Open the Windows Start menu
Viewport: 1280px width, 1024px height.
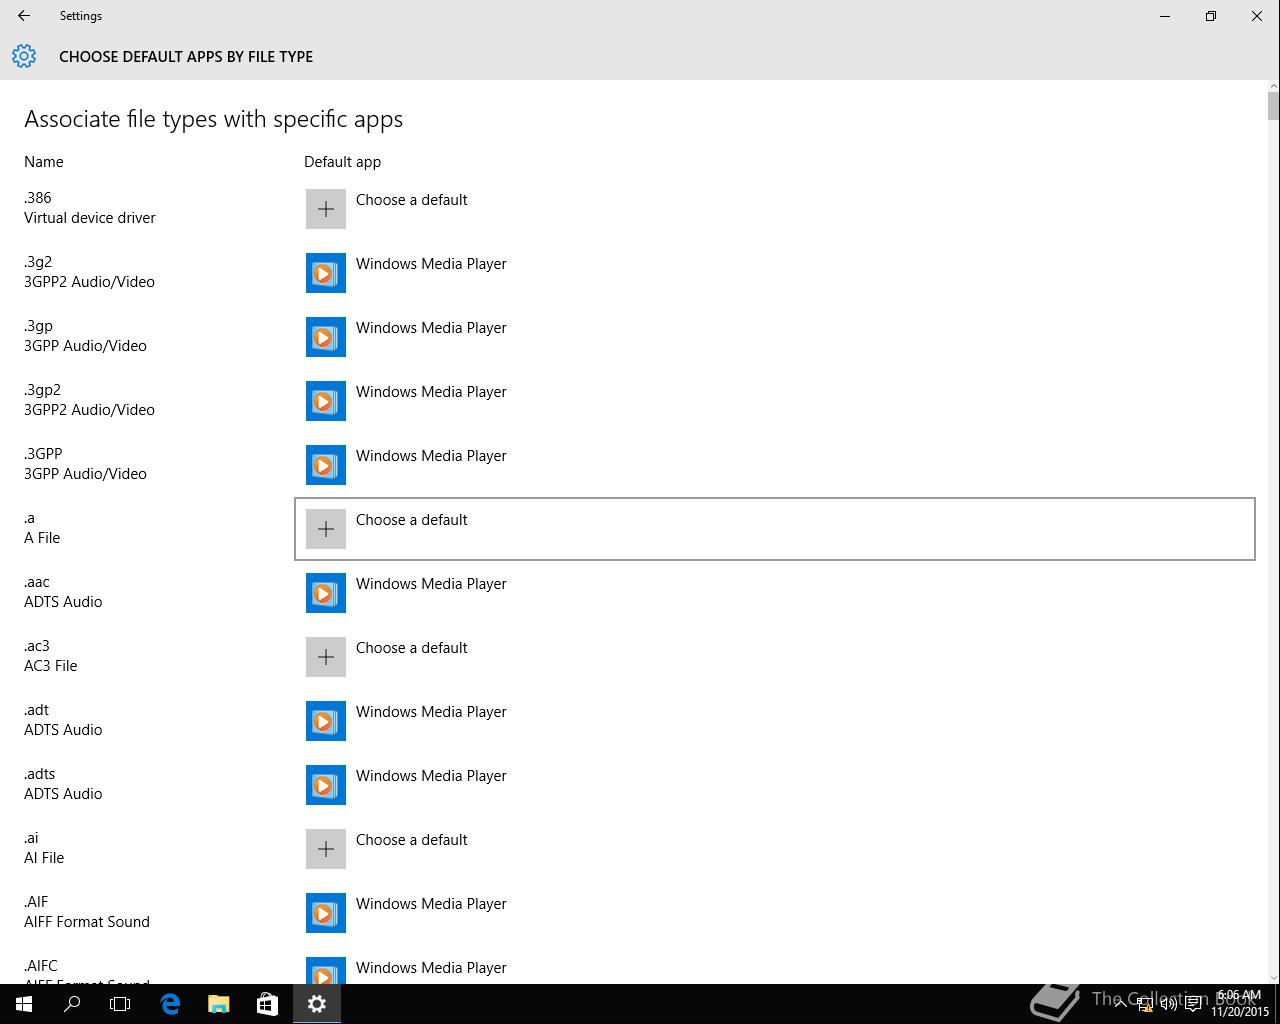click(24, 1004)
